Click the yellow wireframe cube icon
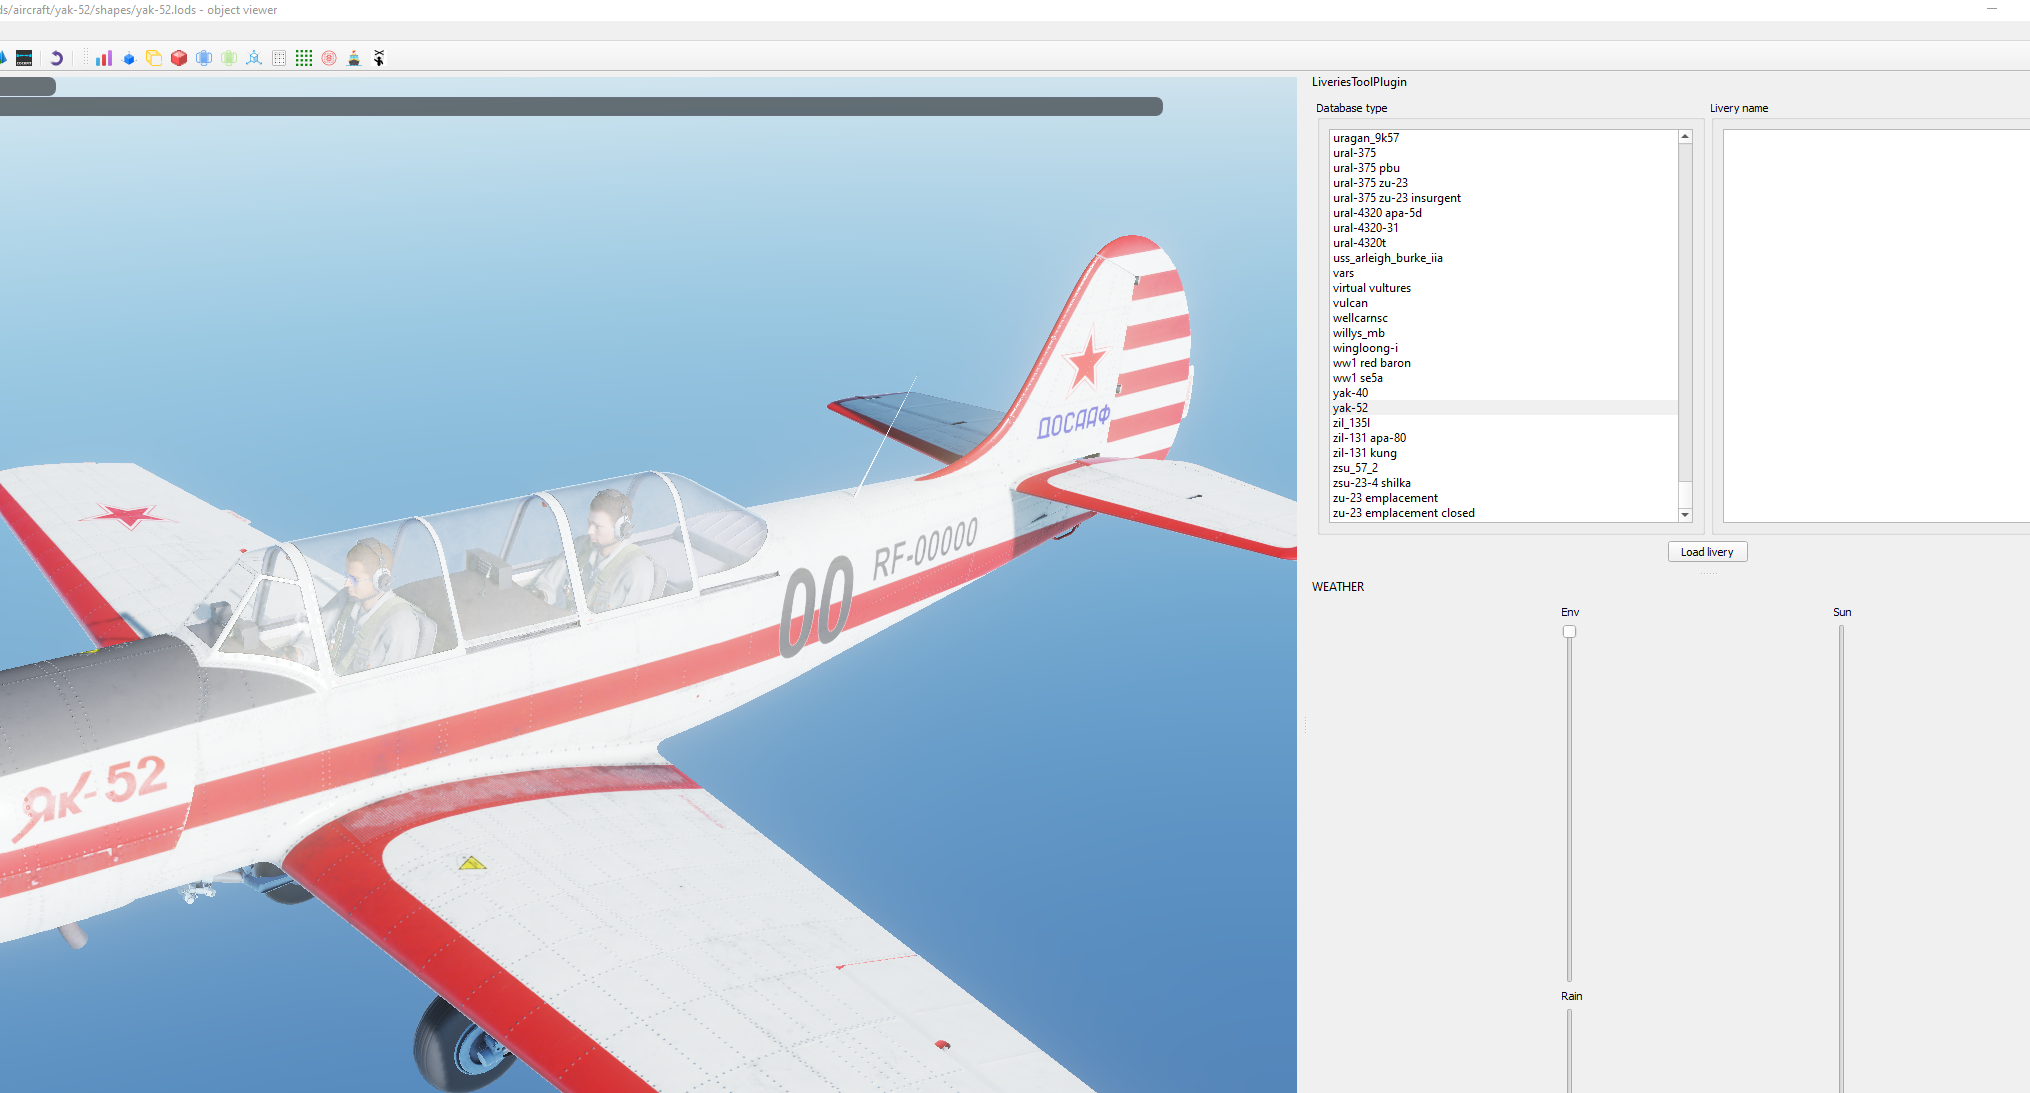The height and width of the screenshot is (1093, 2030). point(154,58)
